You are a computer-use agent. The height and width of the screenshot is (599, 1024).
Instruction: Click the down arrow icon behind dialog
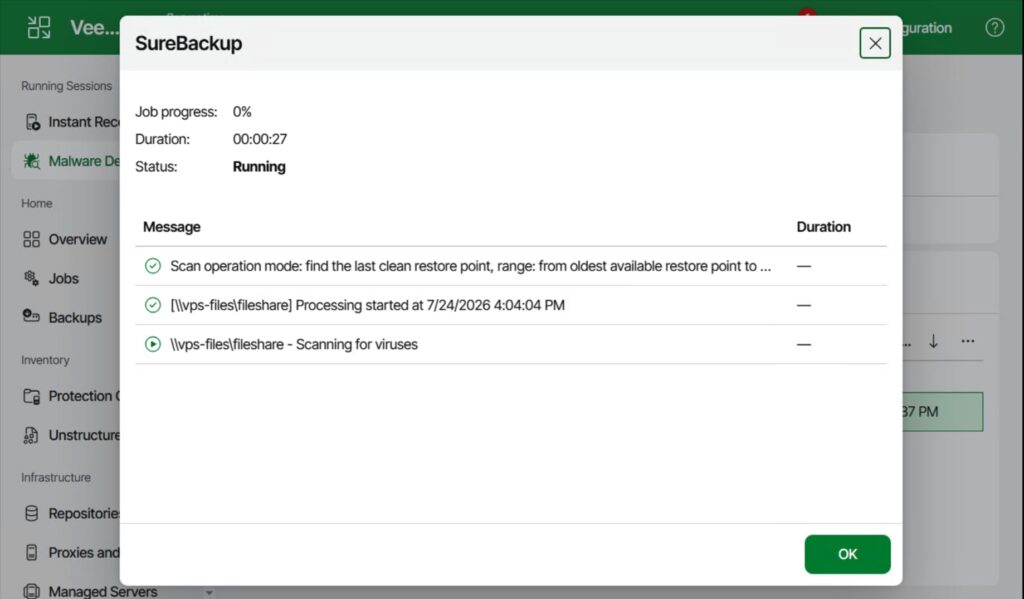[933, 341]
